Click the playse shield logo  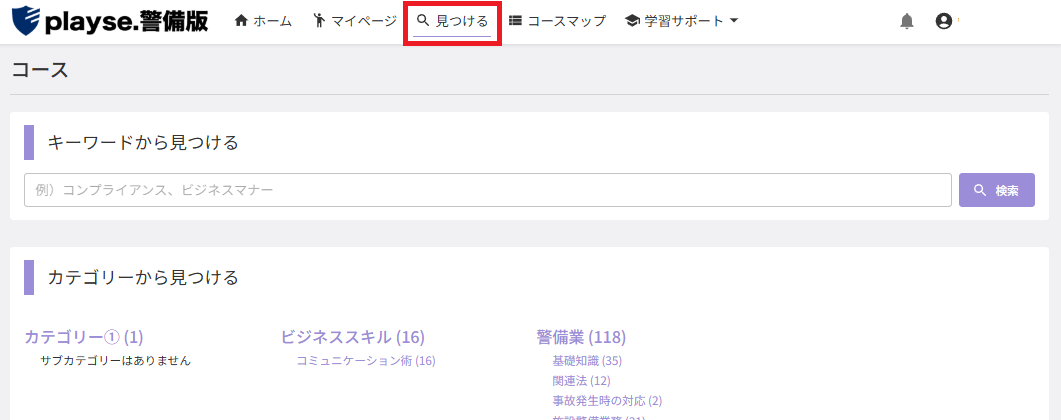27,21
